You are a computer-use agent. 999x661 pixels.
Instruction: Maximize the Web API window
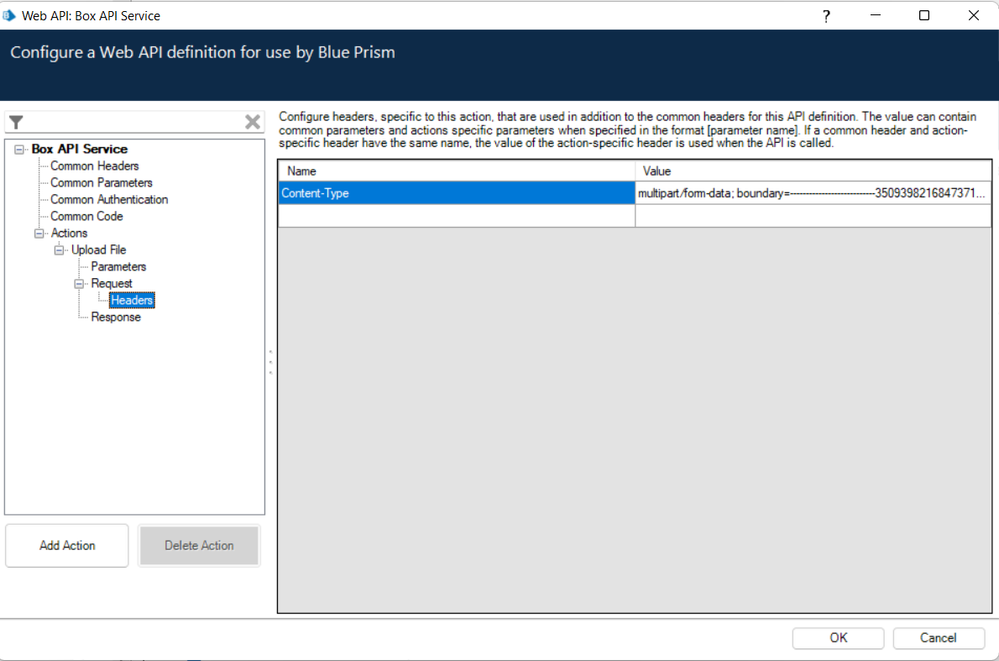pyautogui.click(x=924, y=15)
